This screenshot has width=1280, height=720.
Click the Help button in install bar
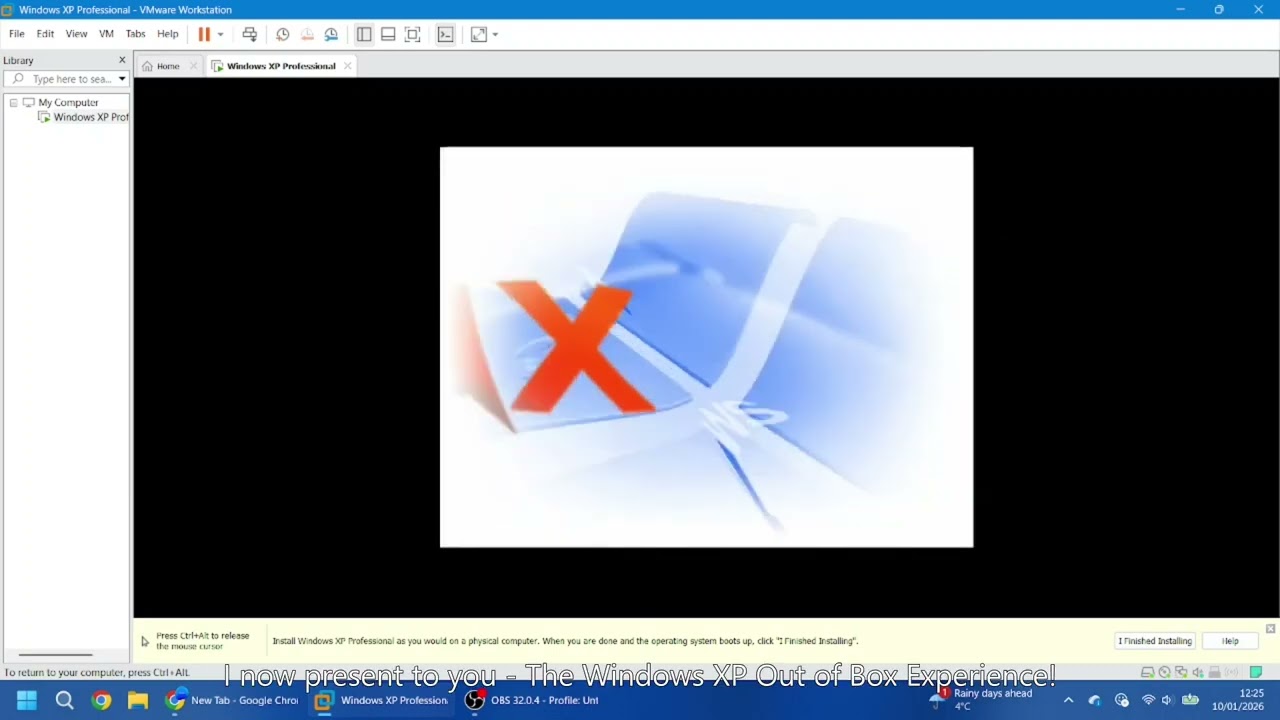click(1230, 641)
